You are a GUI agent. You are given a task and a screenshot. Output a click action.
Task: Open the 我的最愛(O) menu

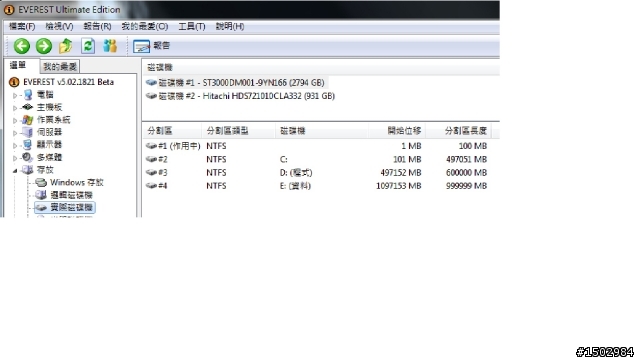pyautogui.click(x=144, y=27)
